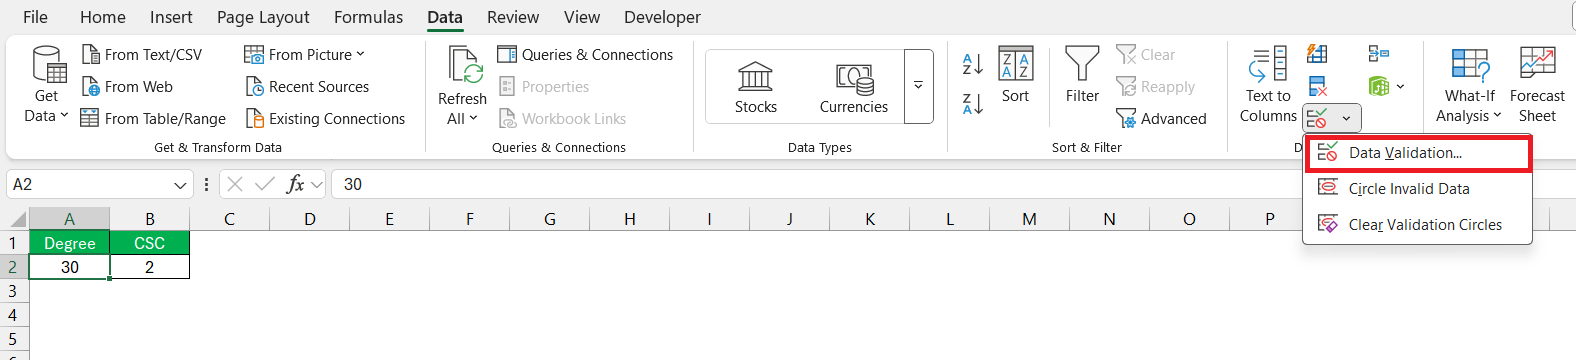Open the Get Data menu
1576x360 pixels.
tap(46, 84)
